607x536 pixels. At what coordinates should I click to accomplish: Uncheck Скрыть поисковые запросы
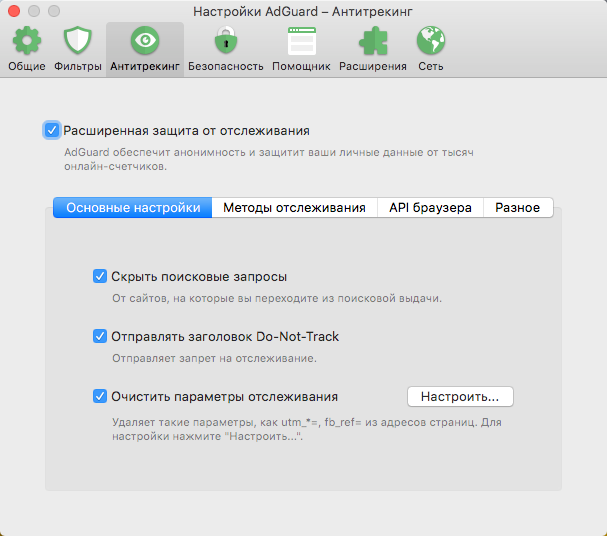(100, 276)
